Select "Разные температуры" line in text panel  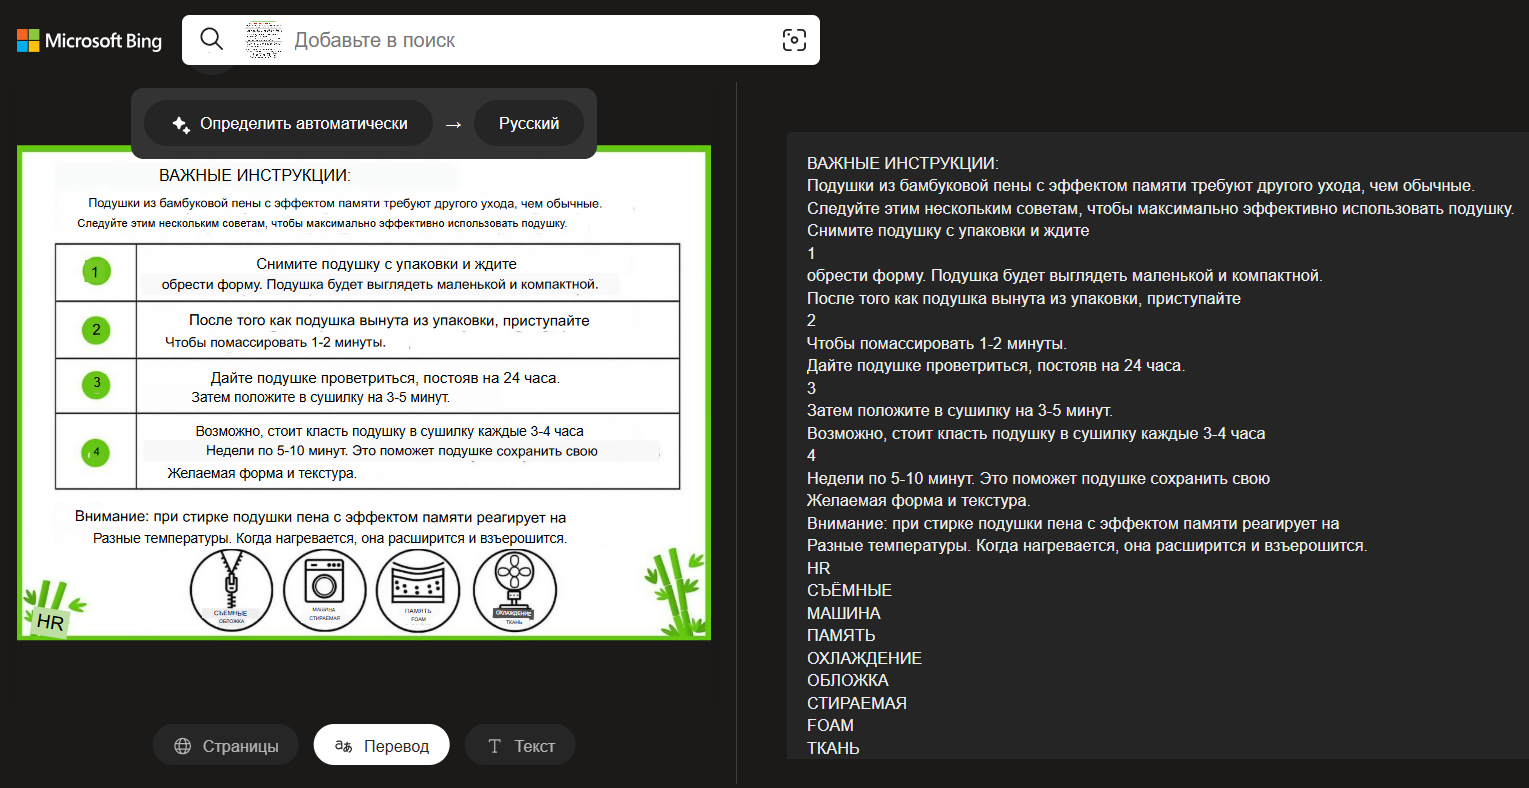[1087, 546]
